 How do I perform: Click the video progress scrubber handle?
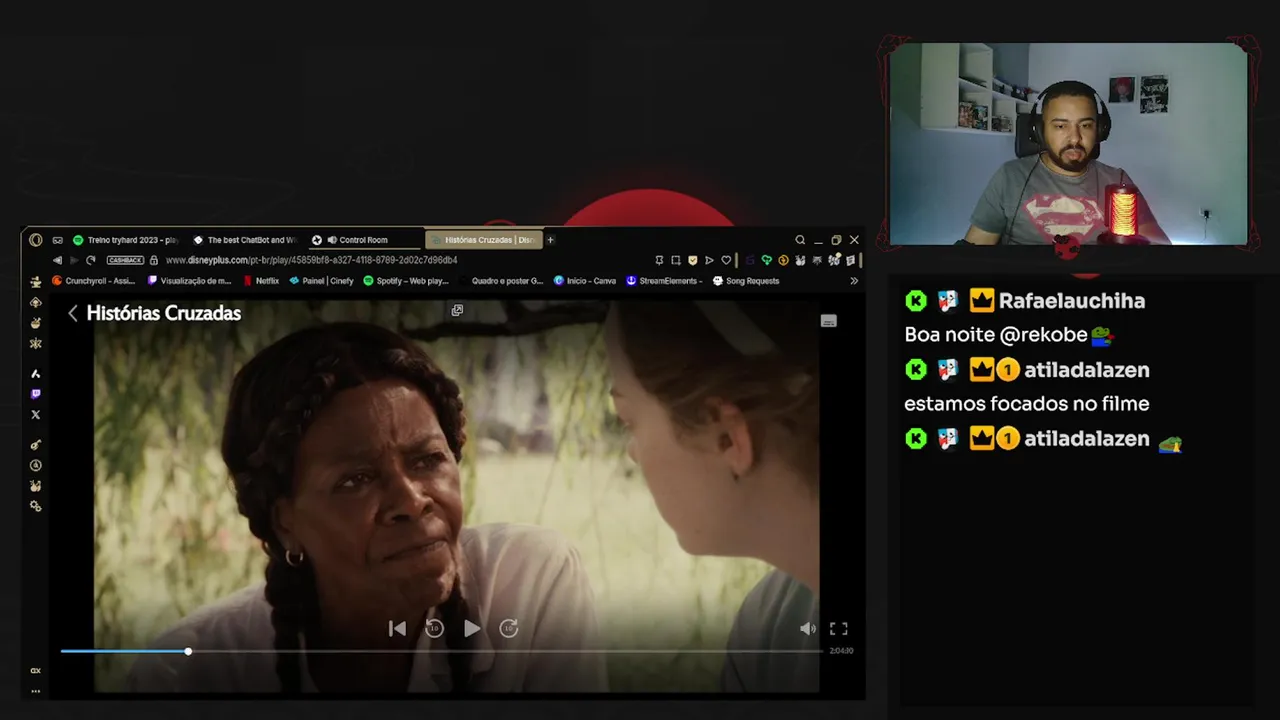pos(188,651)
